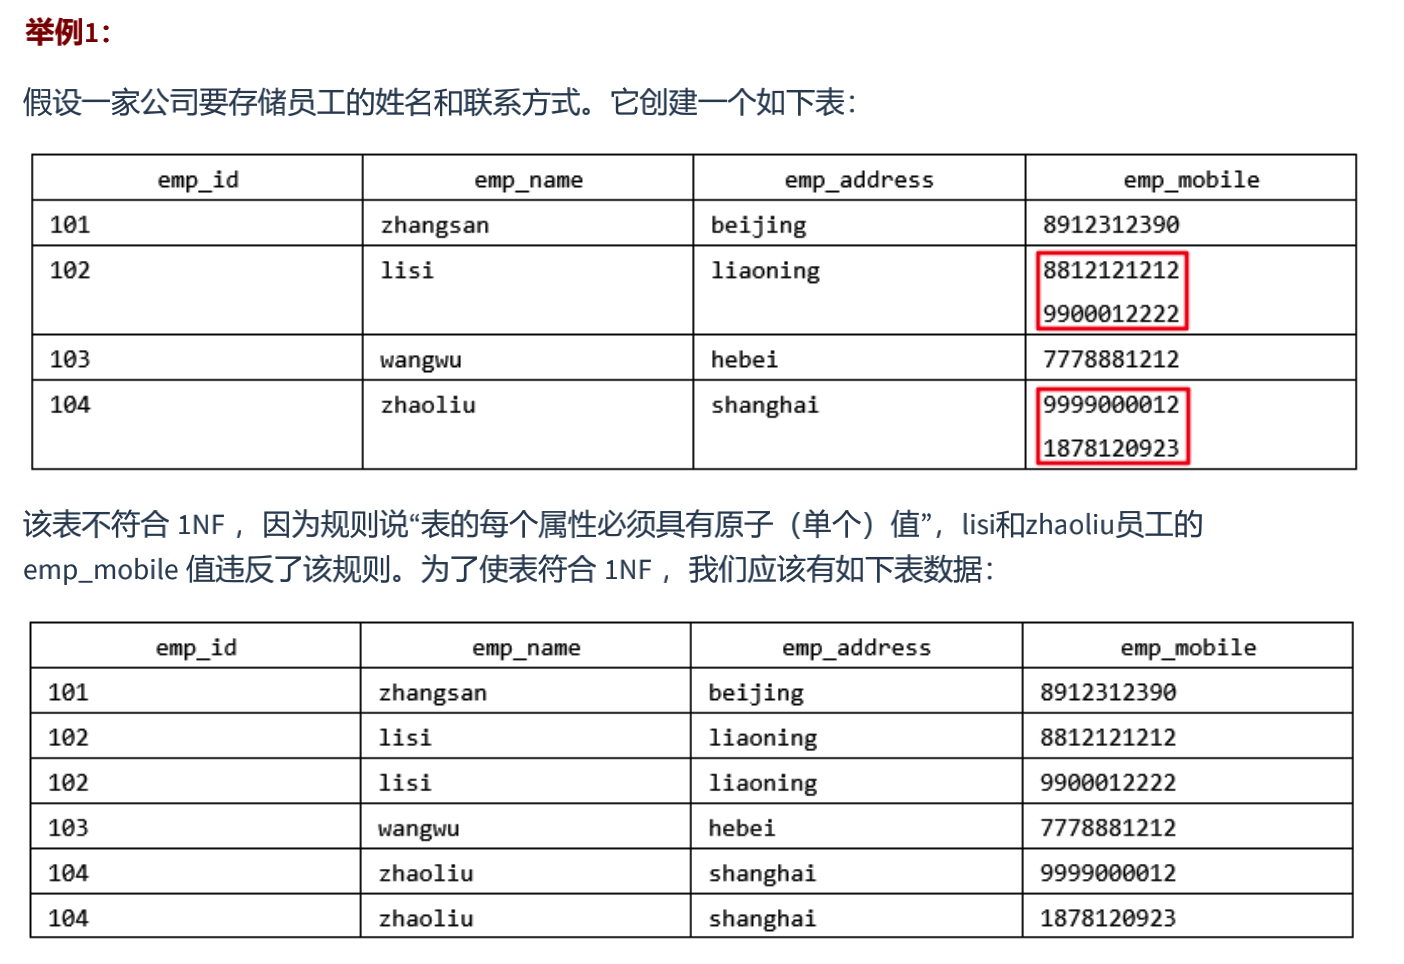1404x964 pixels.
Task: Click beijing in the upper table
Action: click(759, 226)
